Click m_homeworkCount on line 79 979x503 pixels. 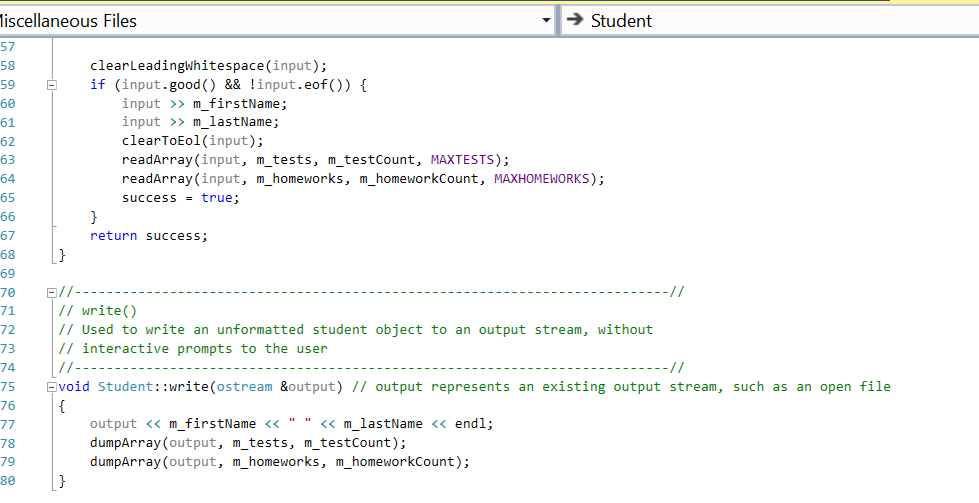tap(395, 462)
